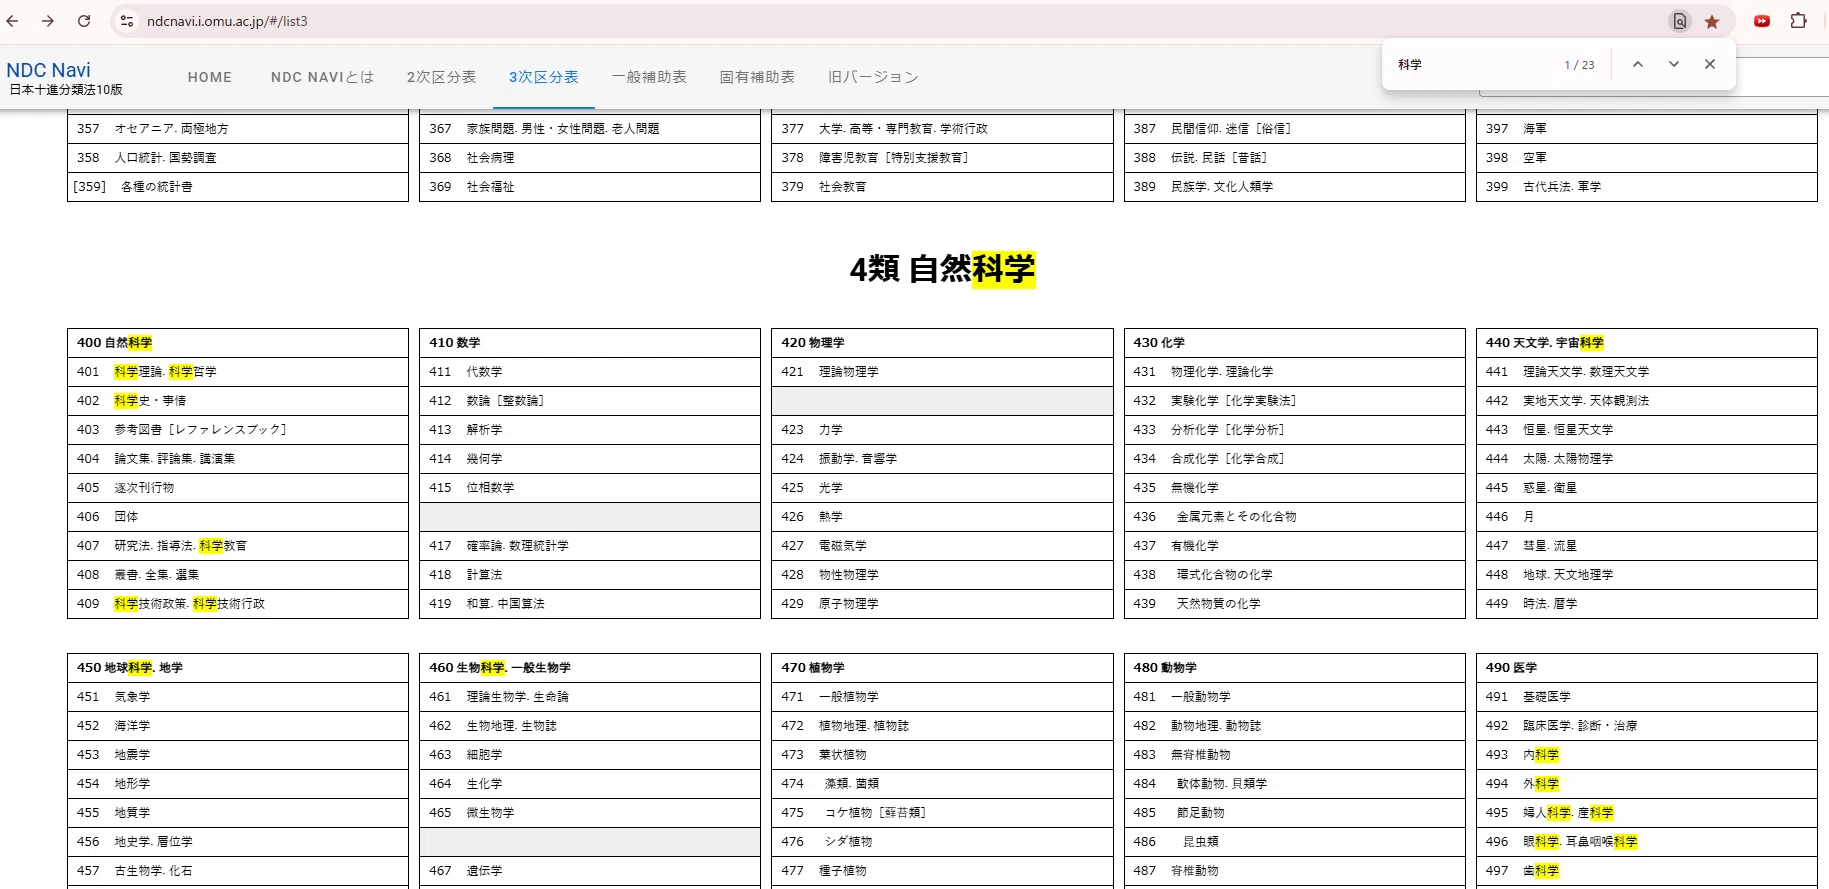Select row 475 コケ植物
The width and height of the screenshot is (1829, 889).
tap(942, 812)
